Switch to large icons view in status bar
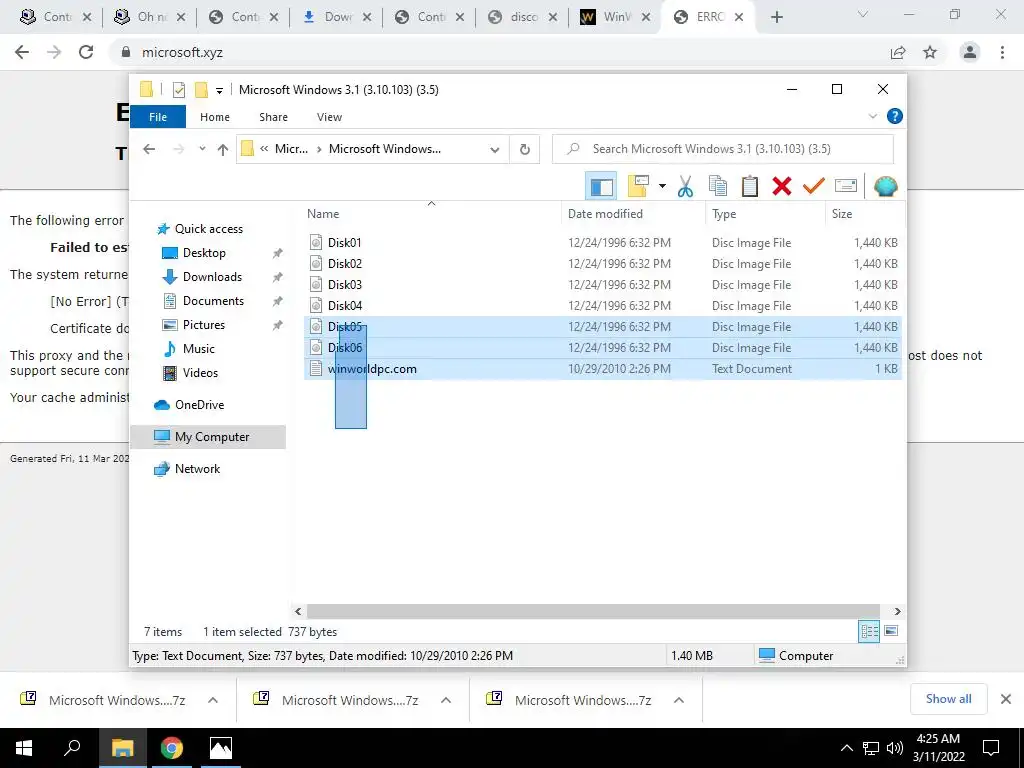1024x768 pixels. pos(891,631)
